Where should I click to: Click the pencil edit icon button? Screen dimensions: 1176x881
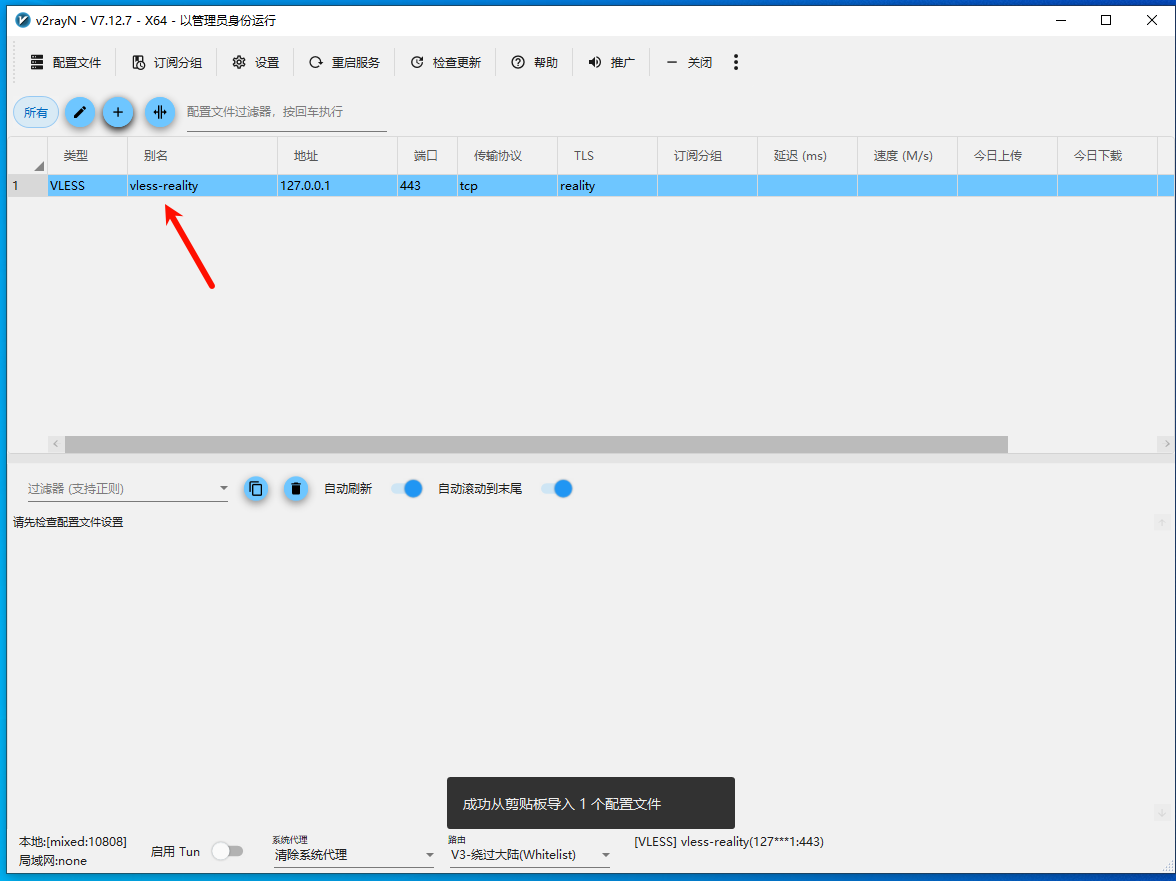coord(80,112)
